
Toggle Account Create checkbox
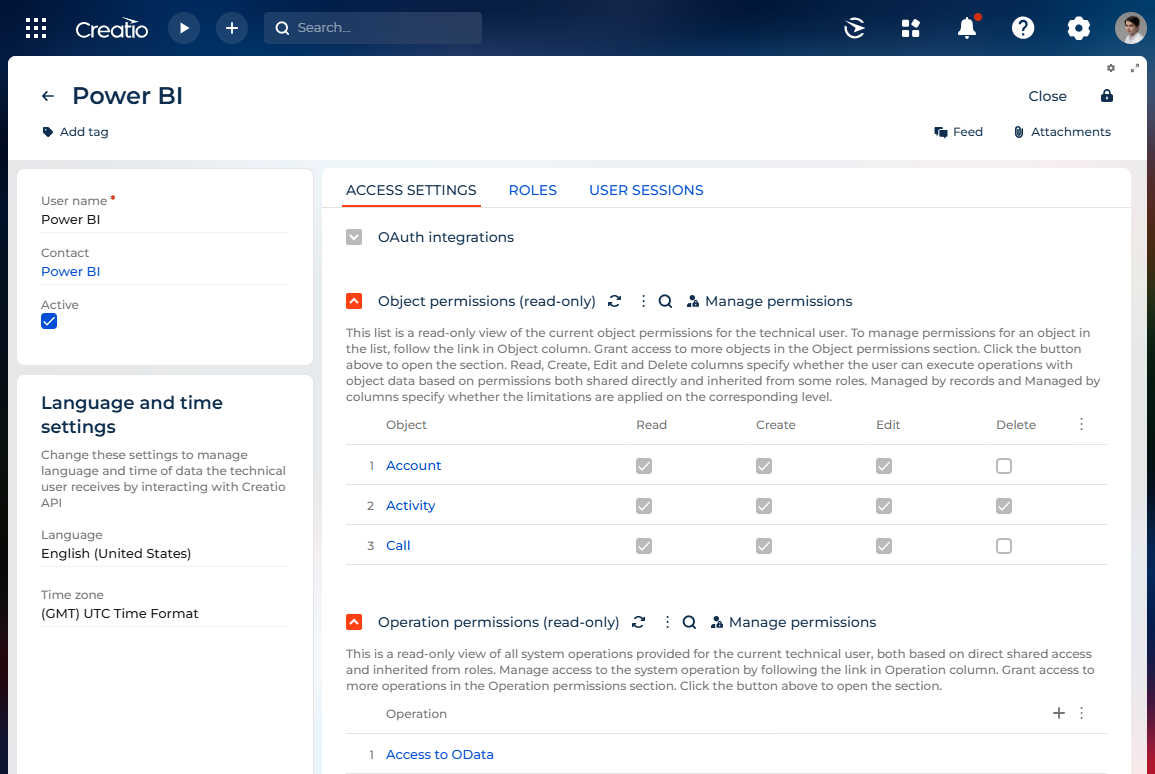tap(764, 466)
